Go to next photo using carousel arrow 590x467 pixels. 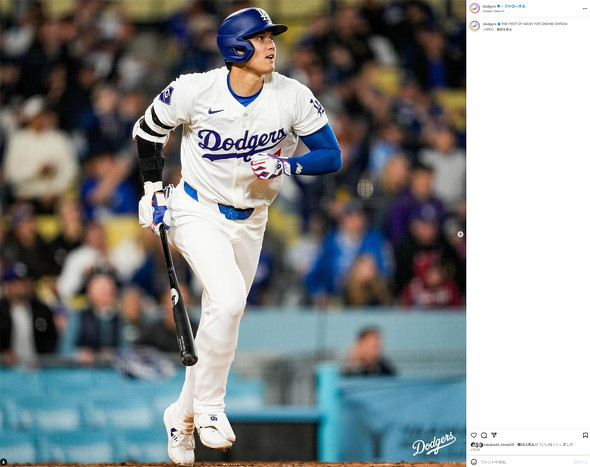(x=460, y=234)
